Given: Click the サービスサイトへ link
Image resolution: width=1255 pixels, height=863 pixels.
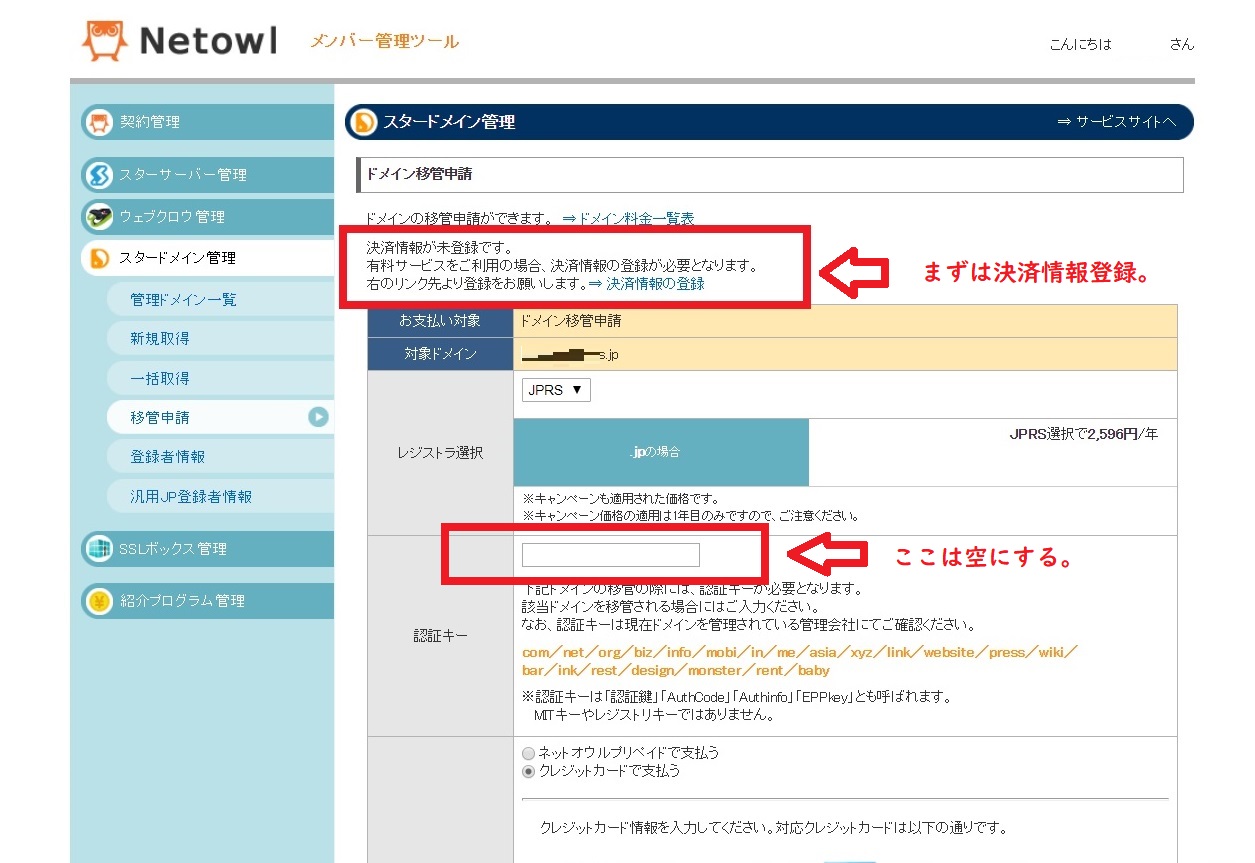Looking at the screenshot, I should tap(1116, 122).
